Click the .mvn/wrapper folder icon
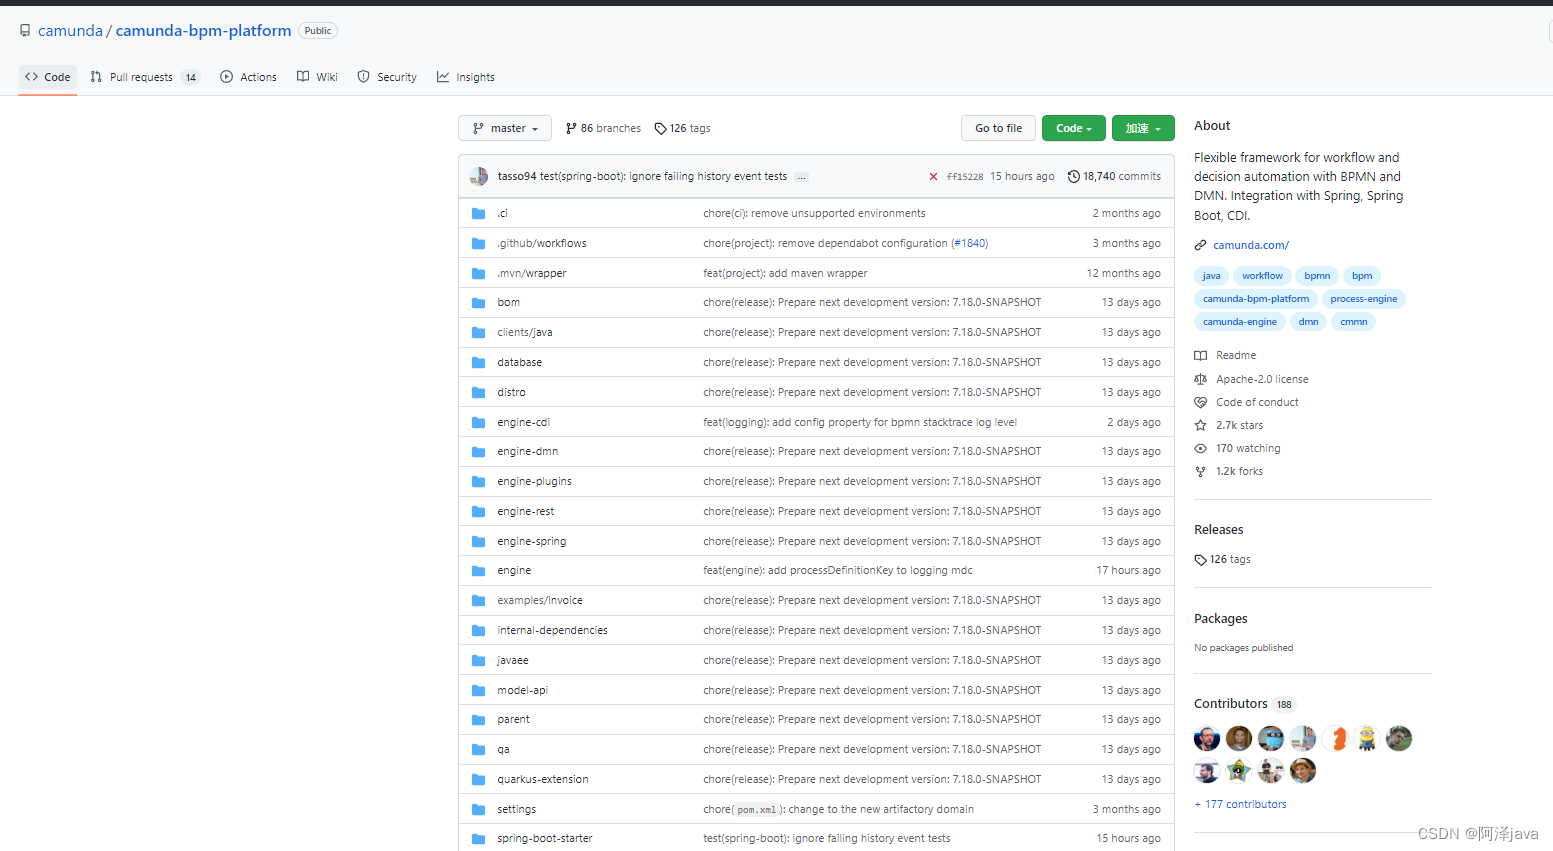This screenshot has height=851, width=1553. click(478, 273)
